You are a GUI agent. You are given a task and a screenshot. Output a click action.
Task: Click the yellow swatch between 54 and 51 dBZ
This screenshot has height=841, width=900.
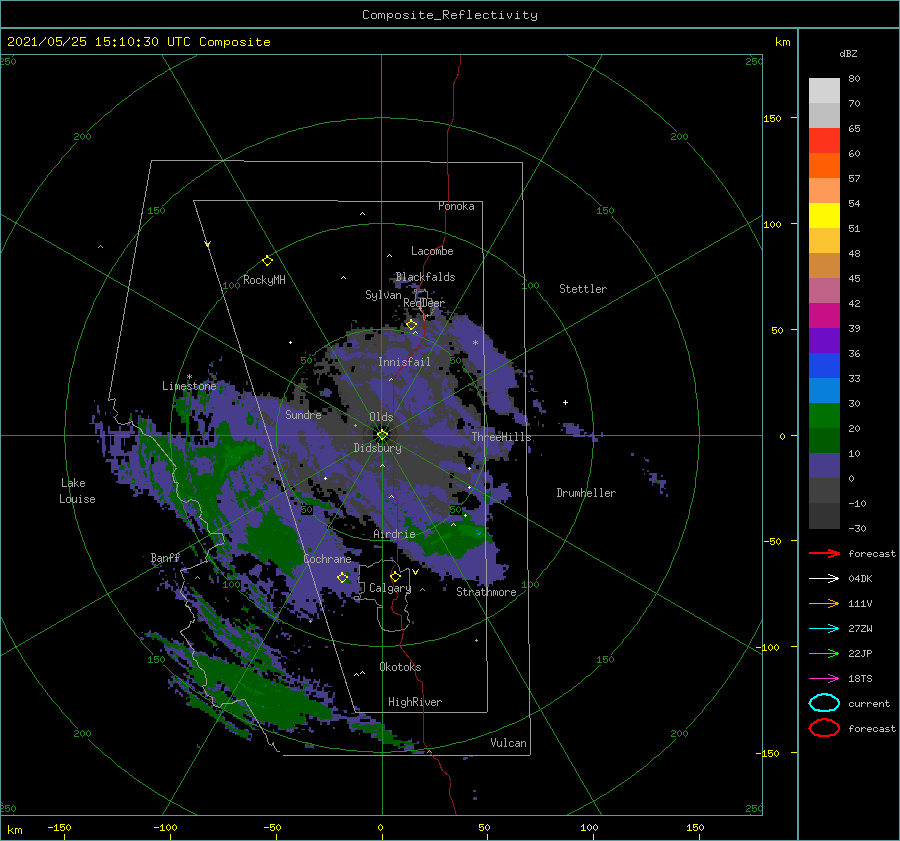(824, 216)
